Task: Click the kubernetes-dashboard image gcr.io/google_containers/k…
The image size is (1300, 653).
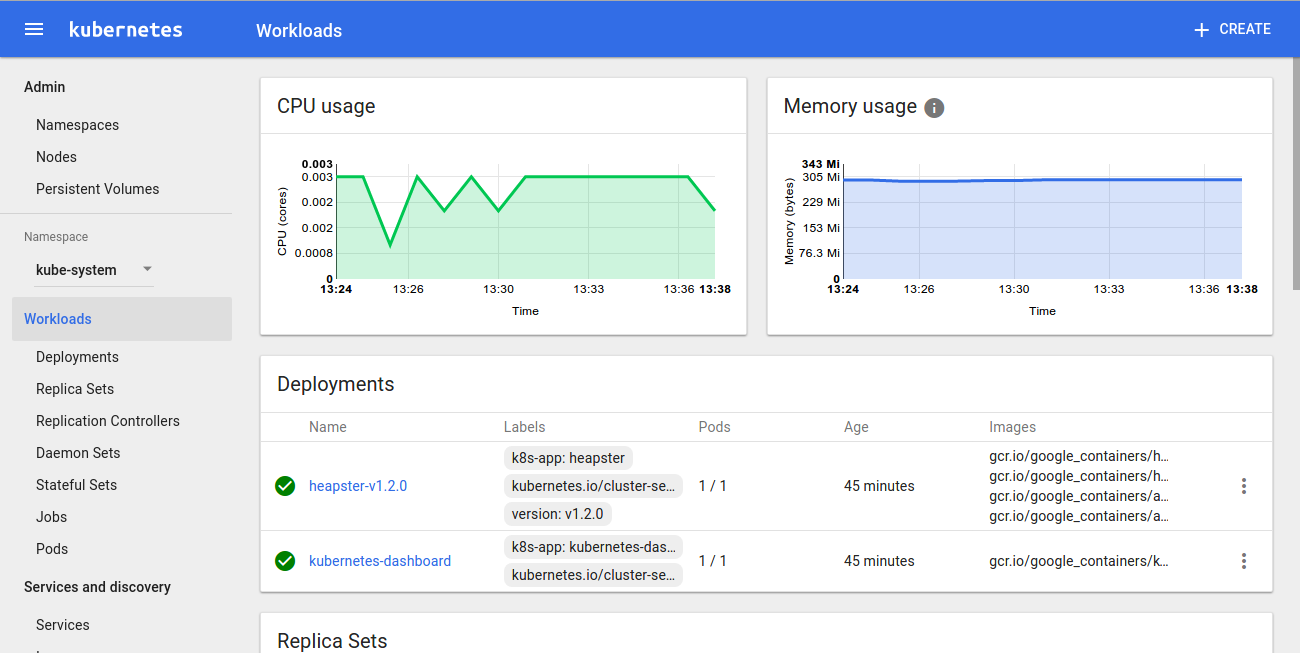Action: click(1079, 561)
